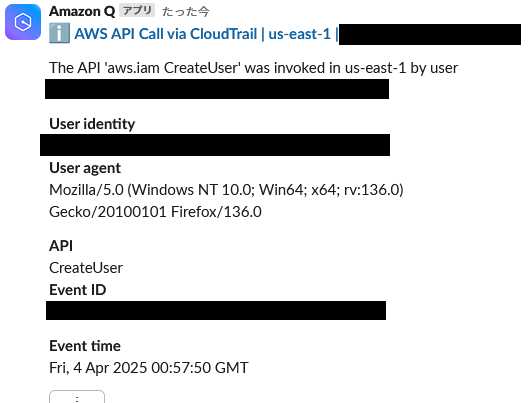The height and width of the screenshot is (403, 531).
Task: Click the Mozilla/5.0 user agent line
Action: 226,190
